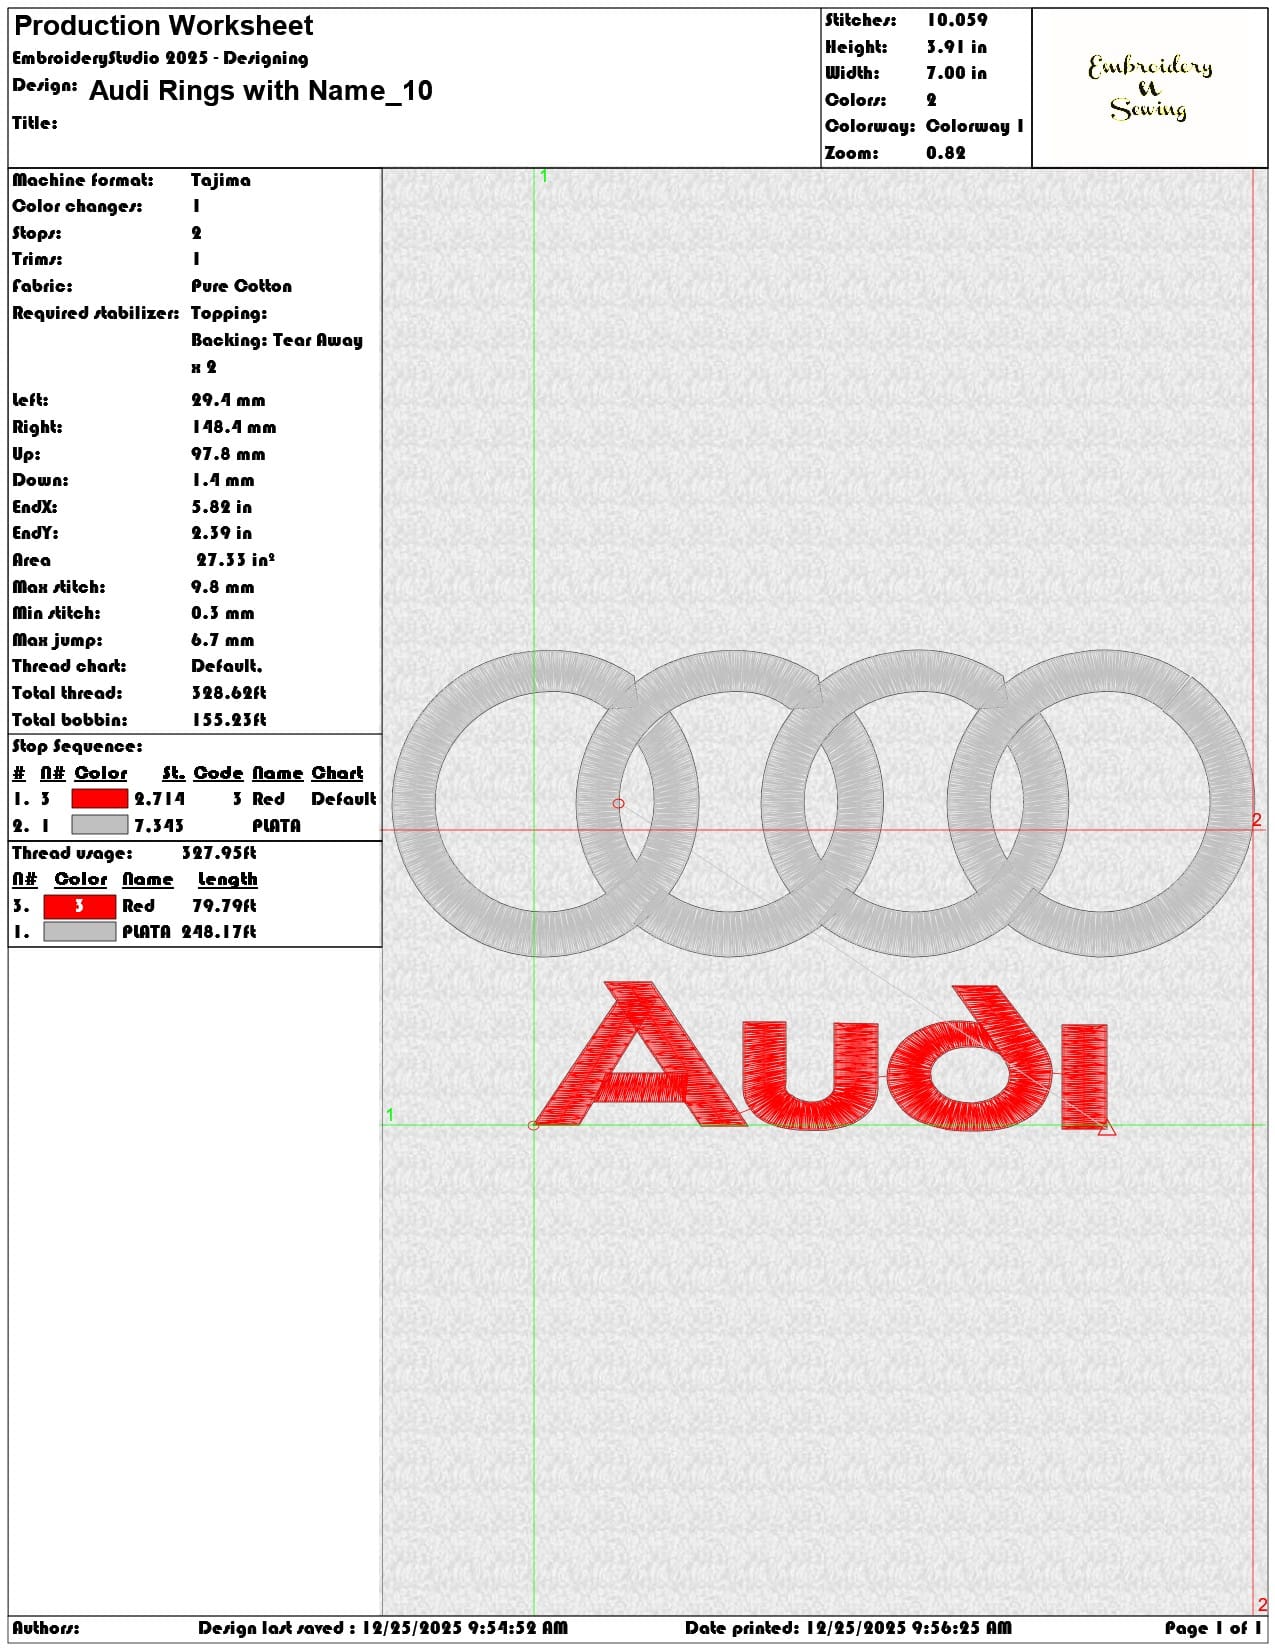
Task: Click the Down value 1.4 mm
Action: coord(222,480)
